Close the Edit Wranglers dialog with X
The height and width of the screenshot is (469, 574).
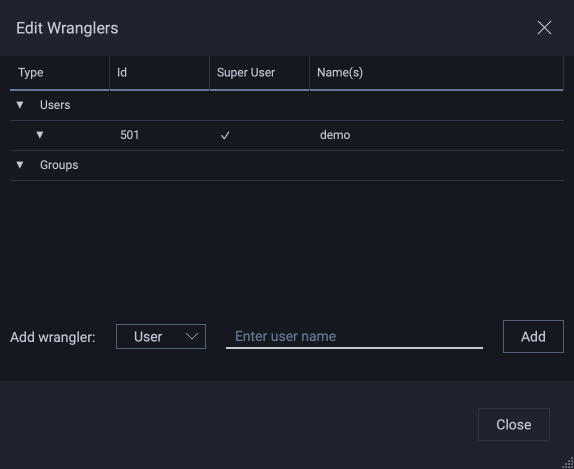[x=544, y=28]
